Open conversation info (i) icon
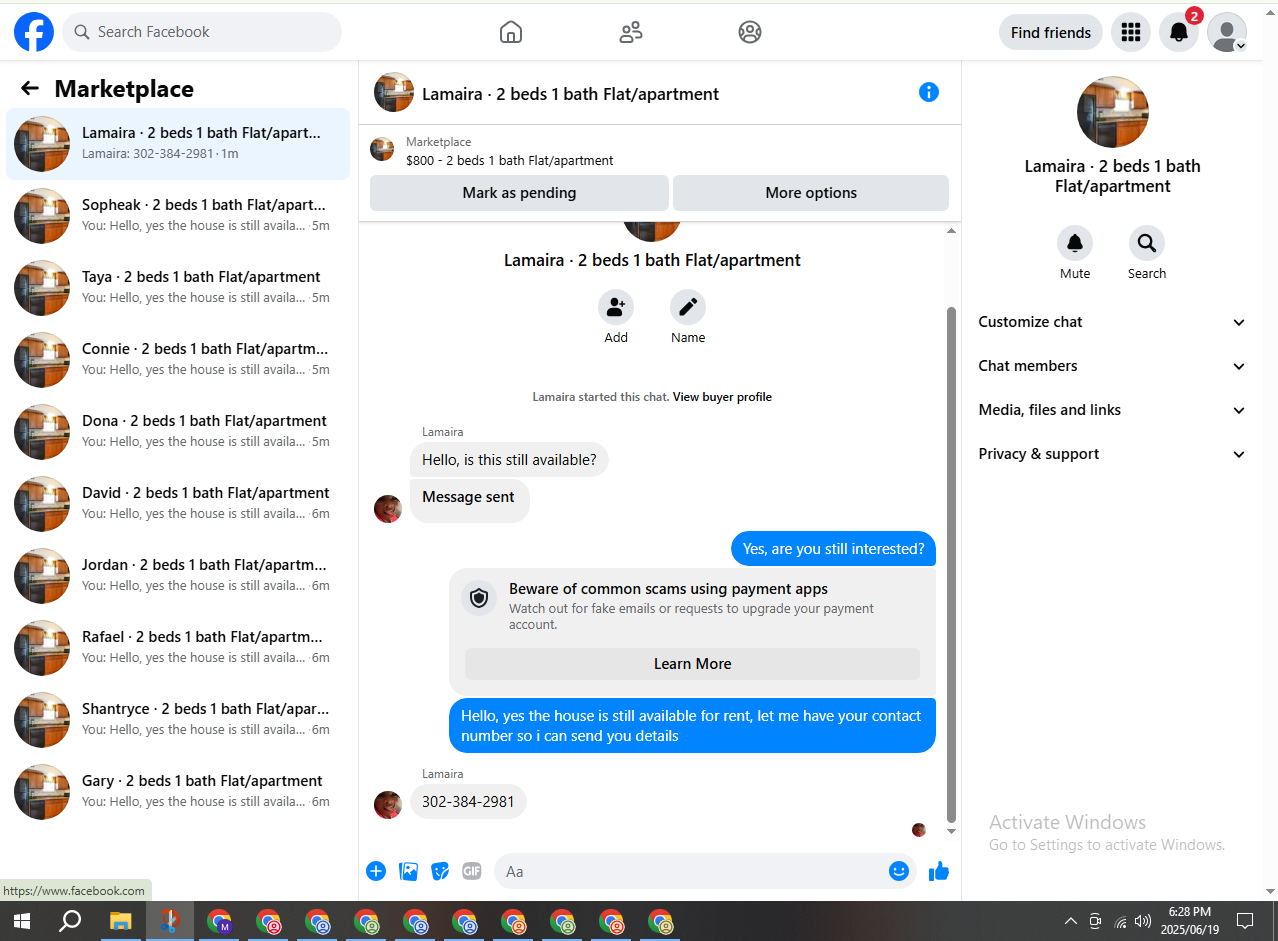The height and width of the screenshot is (941, 1278). pos(929,92)
